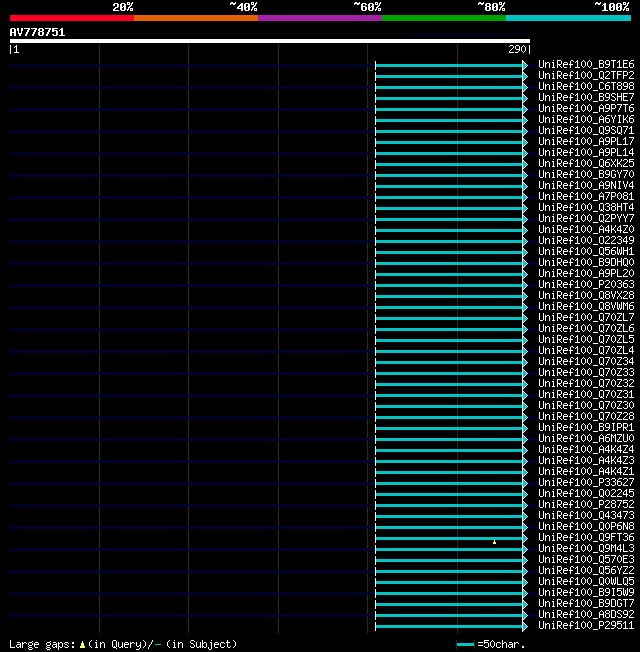Screen dimensions: 640x652
Task: Click the UniRef100_A8DS92 label
Action: pos(586,615)
